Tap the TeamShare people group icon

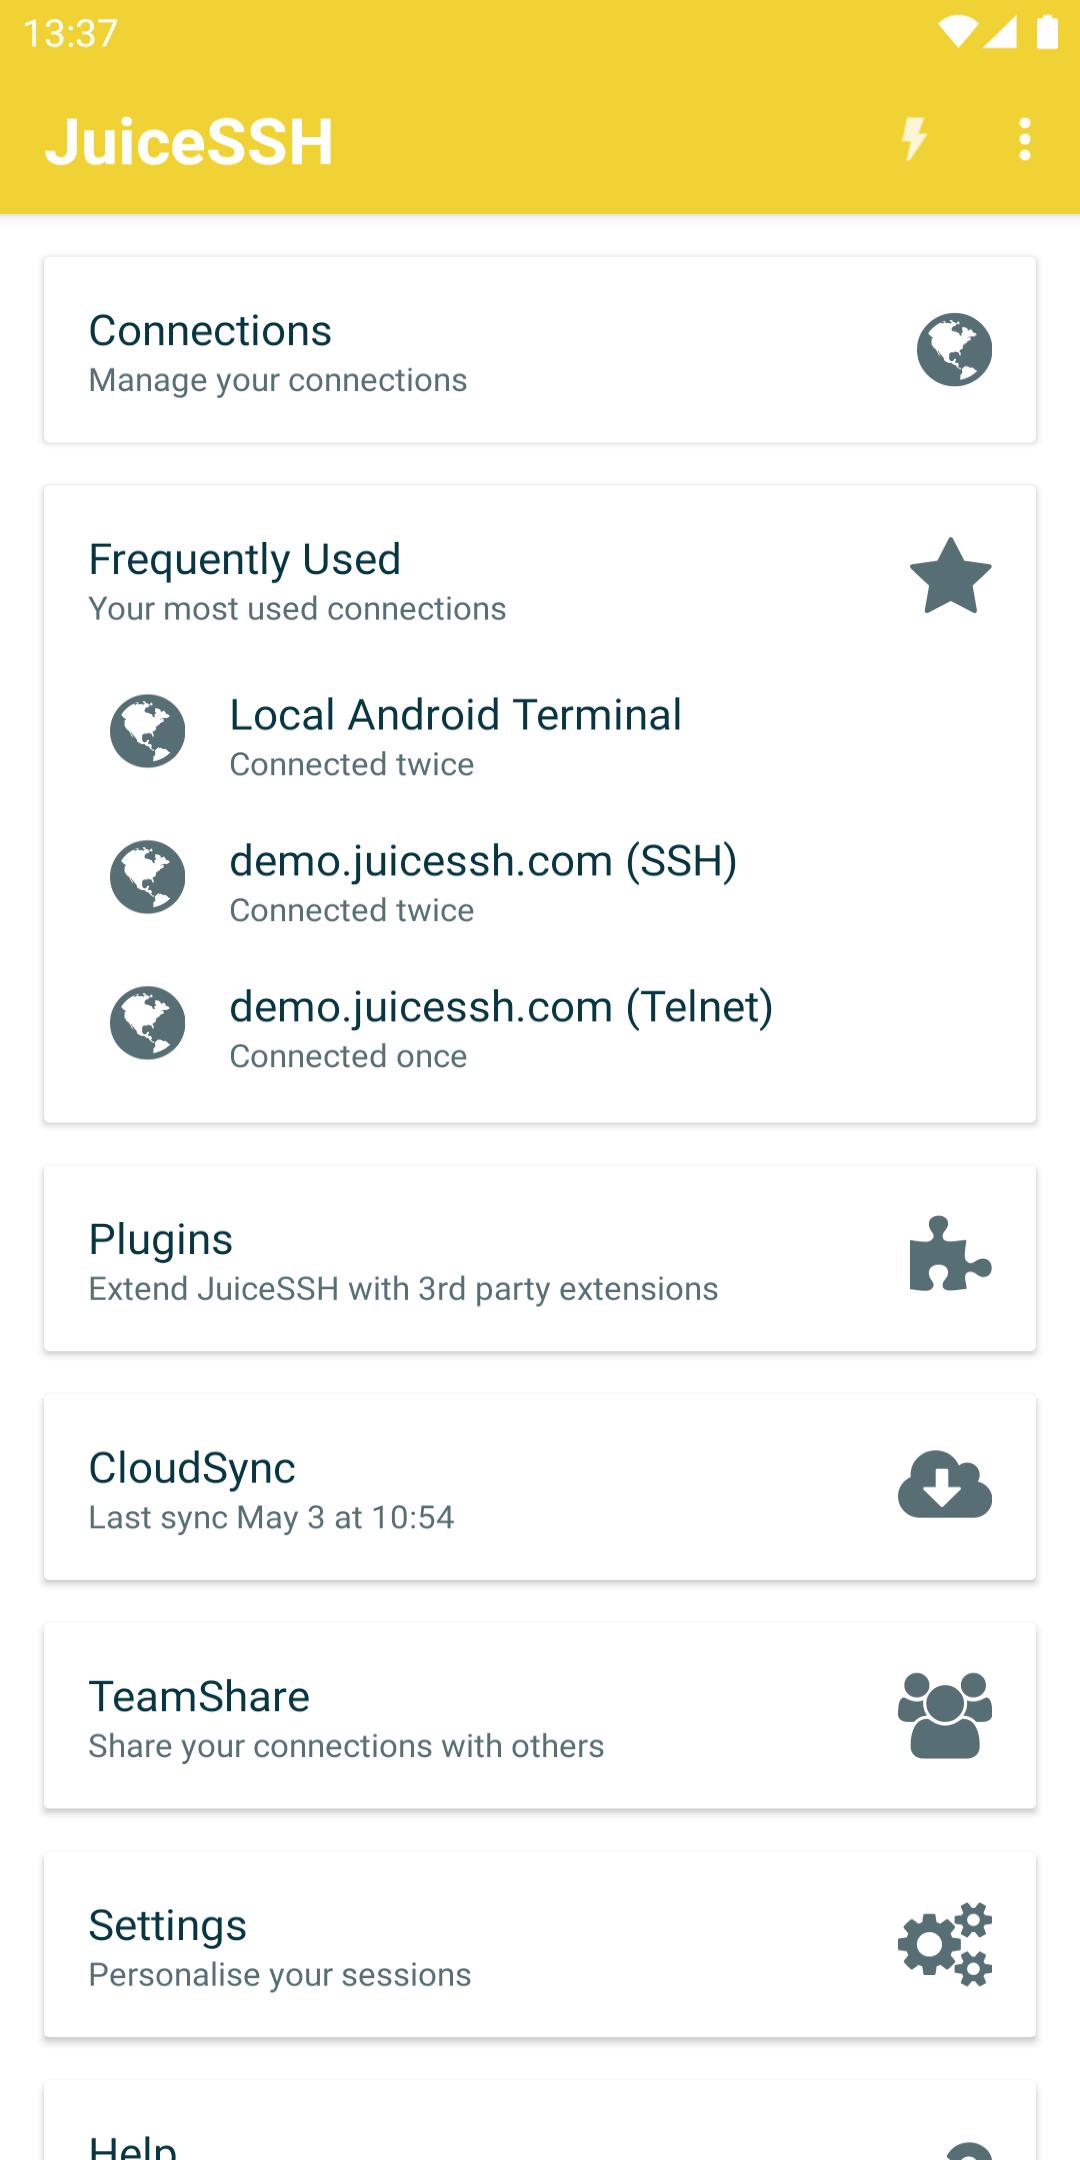pyautogui.click(x=945, y=1715)
